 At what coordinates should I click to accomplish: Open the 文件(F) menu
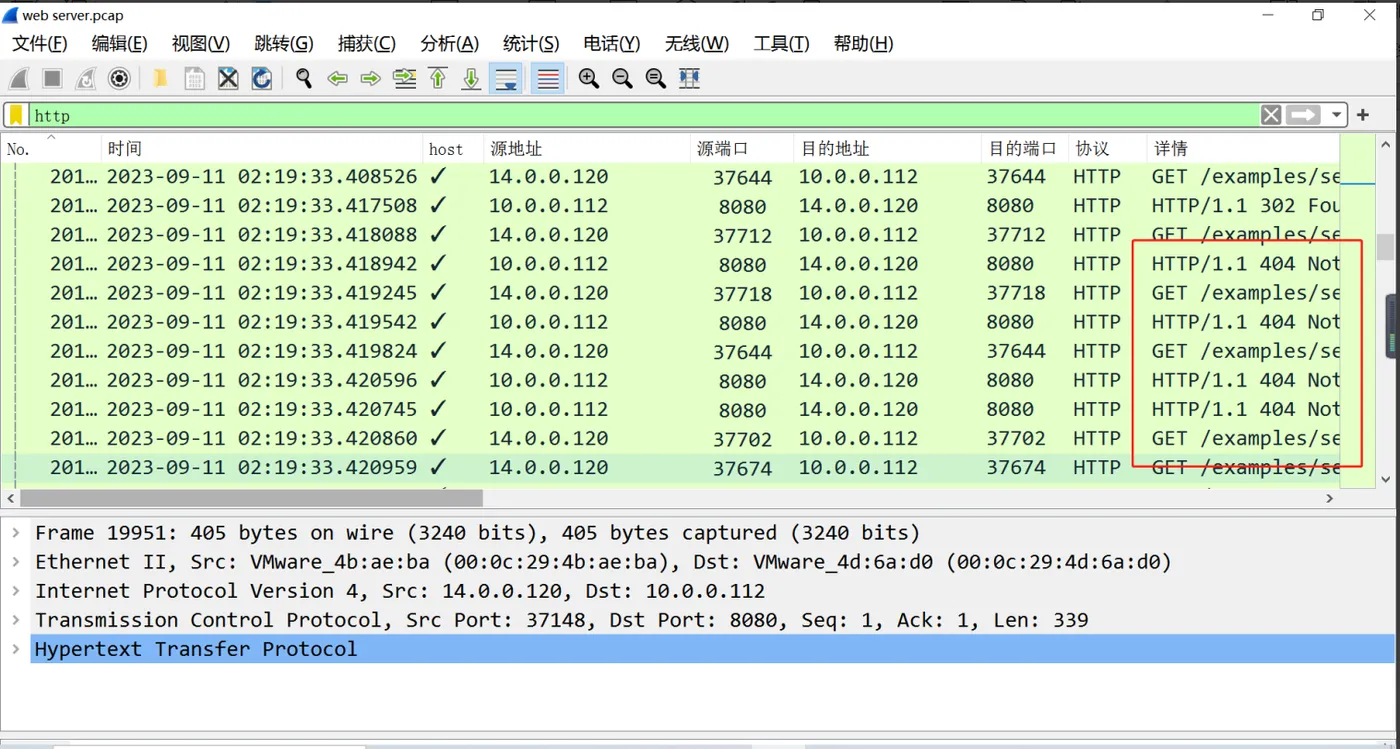39,43
